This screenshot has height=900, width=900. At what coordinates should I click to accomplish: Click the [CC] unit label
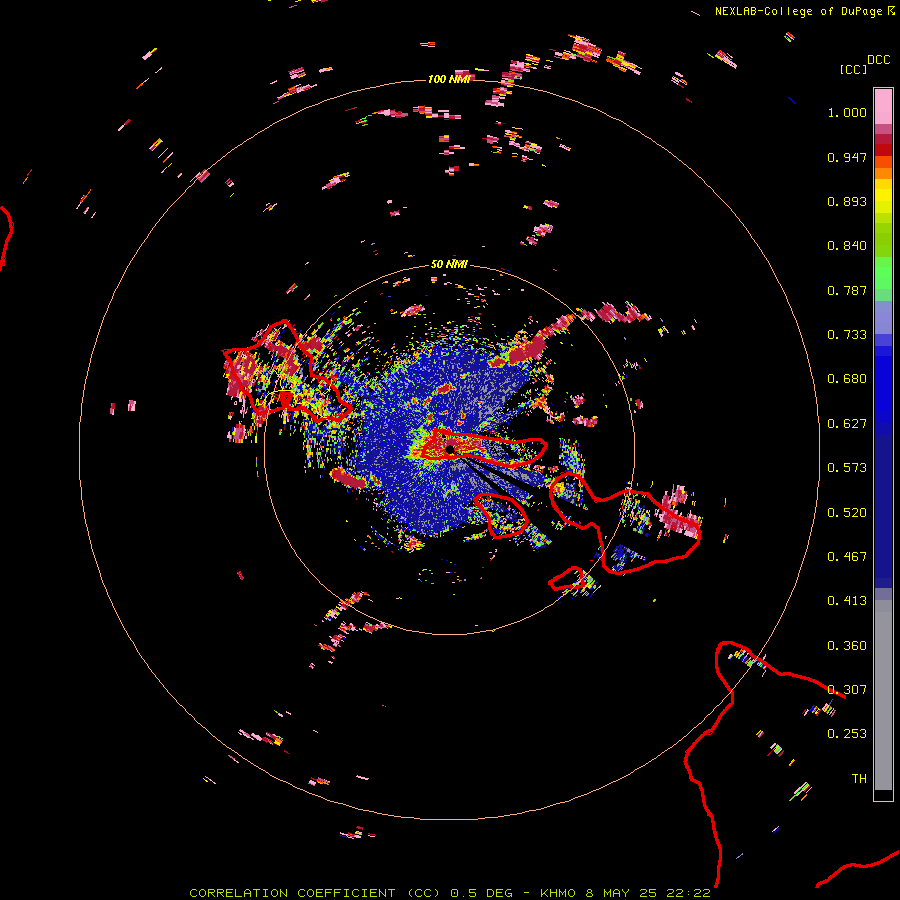[x=853, y=69]
